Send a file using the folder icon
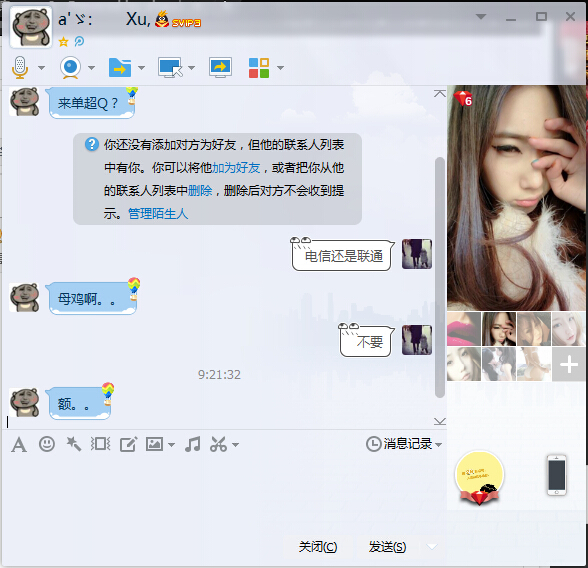This screenshot has height=568, width=588. (x=120, y=67)
